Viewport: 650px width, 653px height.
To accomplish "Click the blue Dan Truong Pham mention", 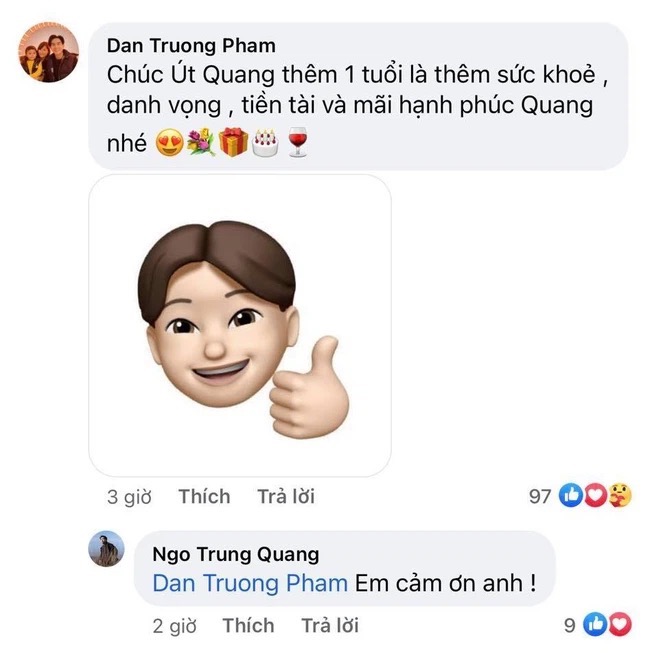I will pyautogui.click(x=250, y=583).
